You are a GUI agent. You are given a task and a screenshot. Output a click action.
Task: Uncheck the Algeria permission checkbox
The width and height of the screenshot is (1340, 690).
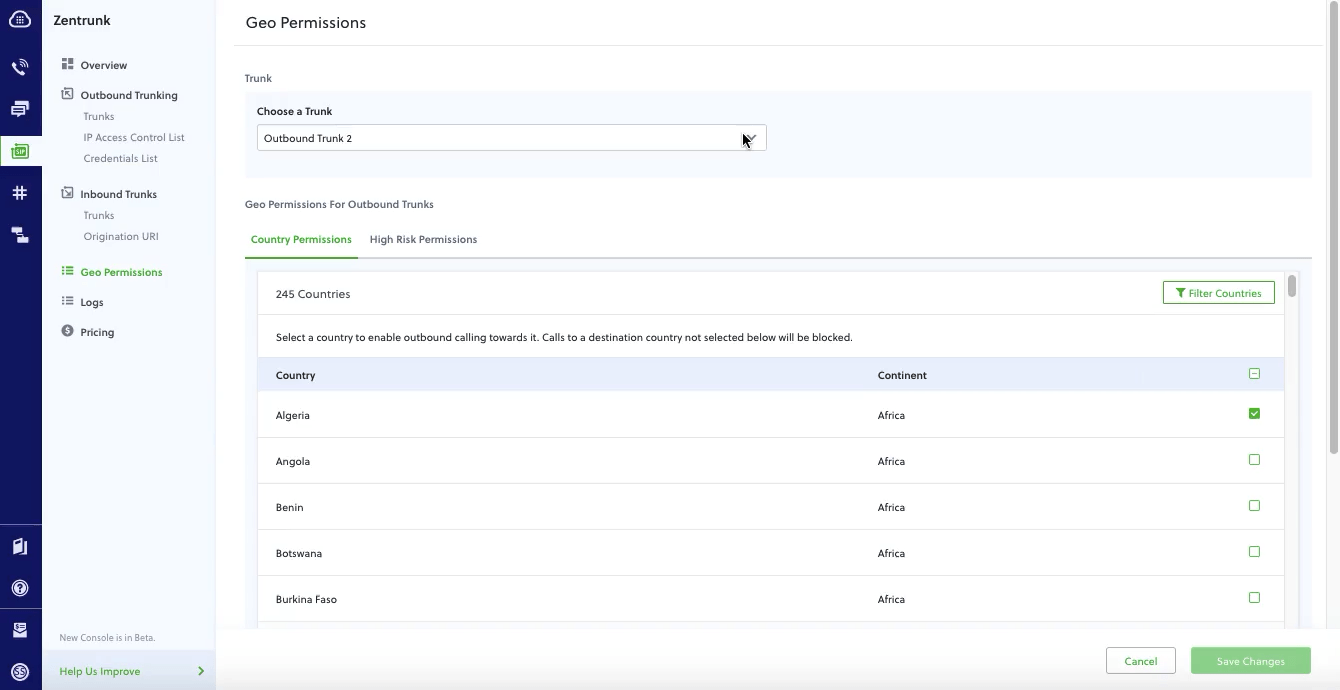(1254, 413)
